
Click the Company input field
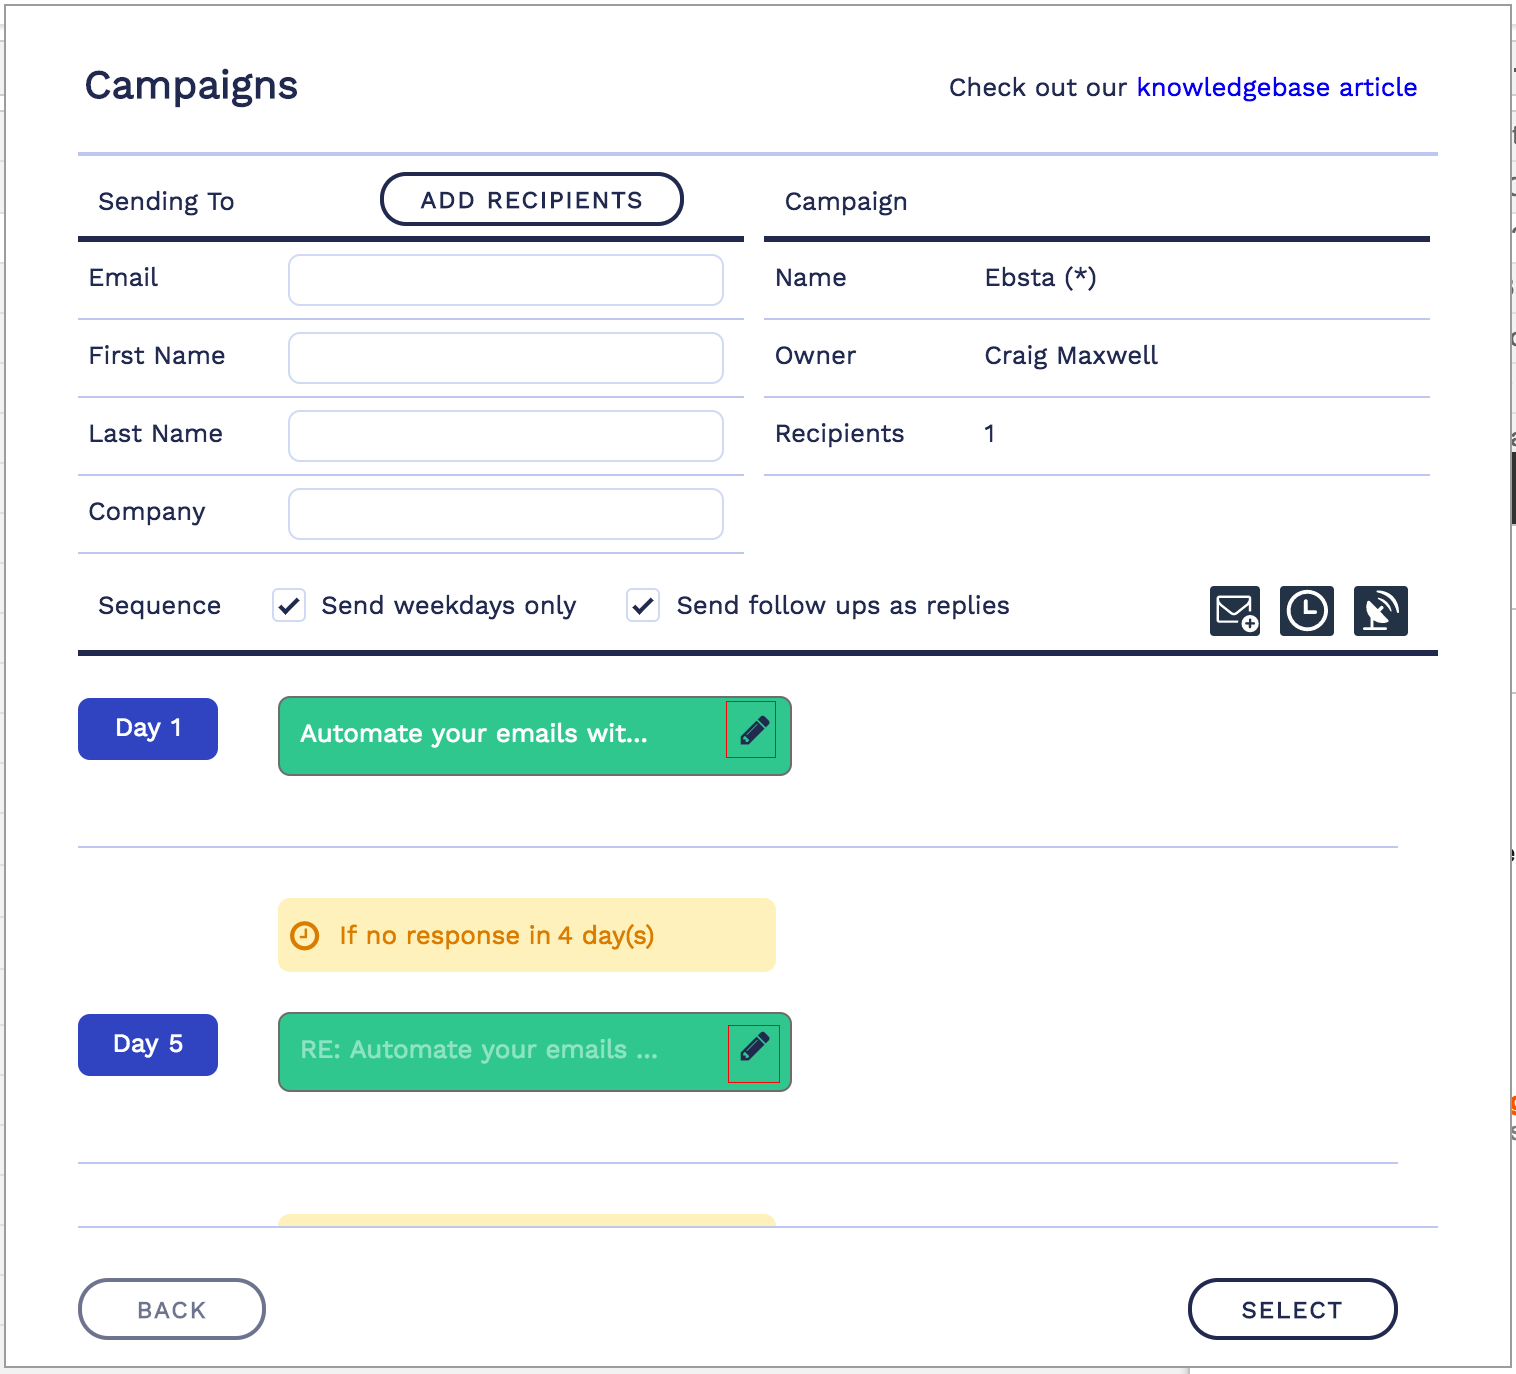tap(505, 514)
